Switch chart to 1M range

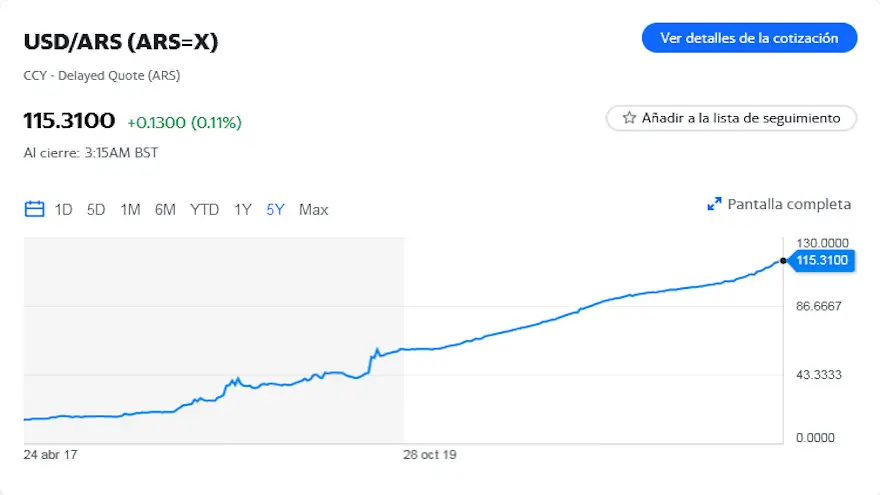pyautogui.click(x=130, y=209)
